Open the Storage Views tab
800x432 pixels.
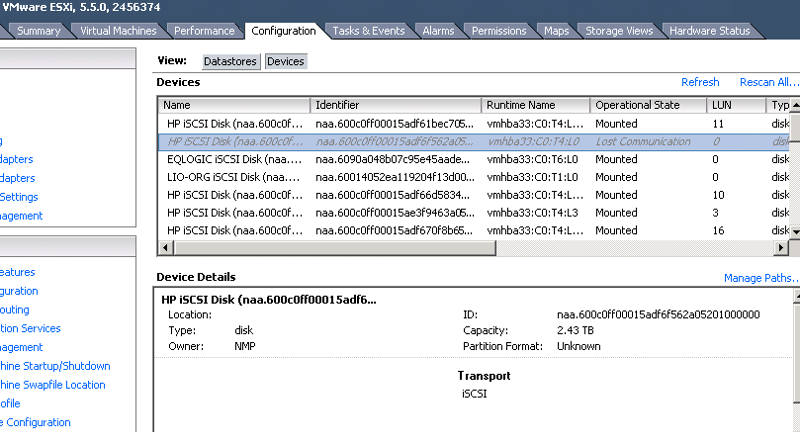(619, 31)
